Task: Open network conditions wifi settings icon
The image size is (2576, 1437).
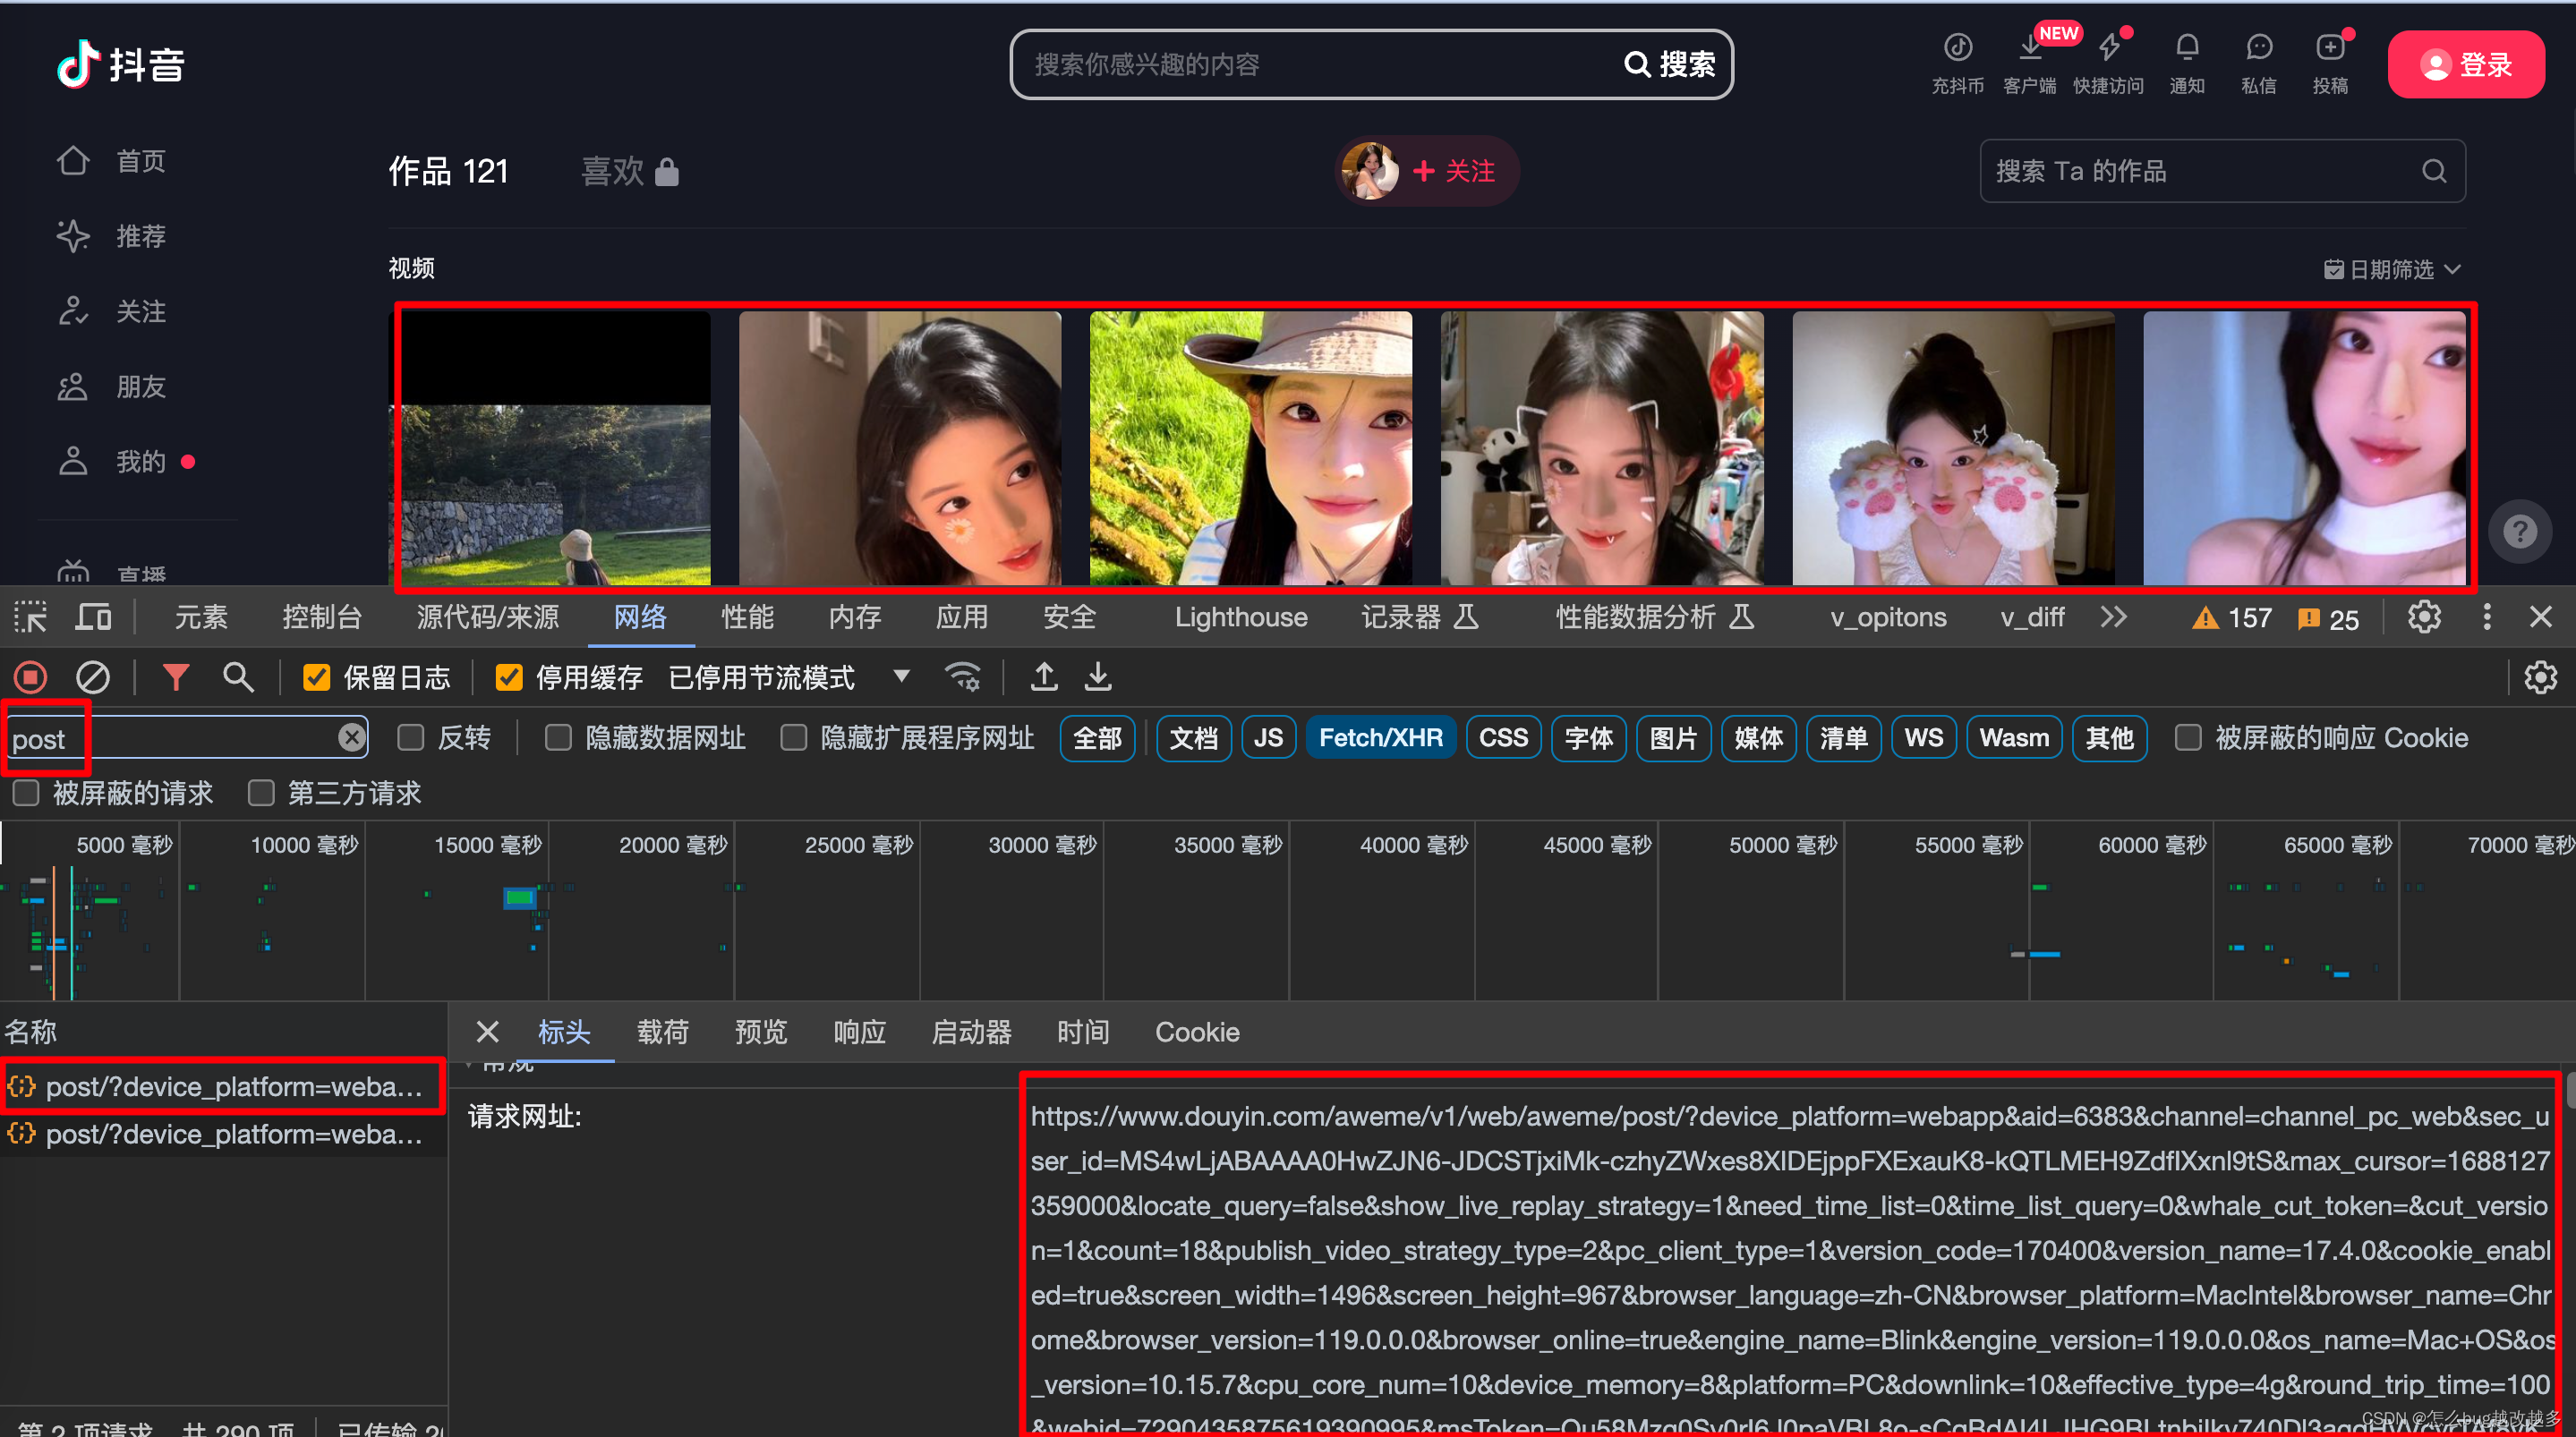Action: (x=963, y=677)
